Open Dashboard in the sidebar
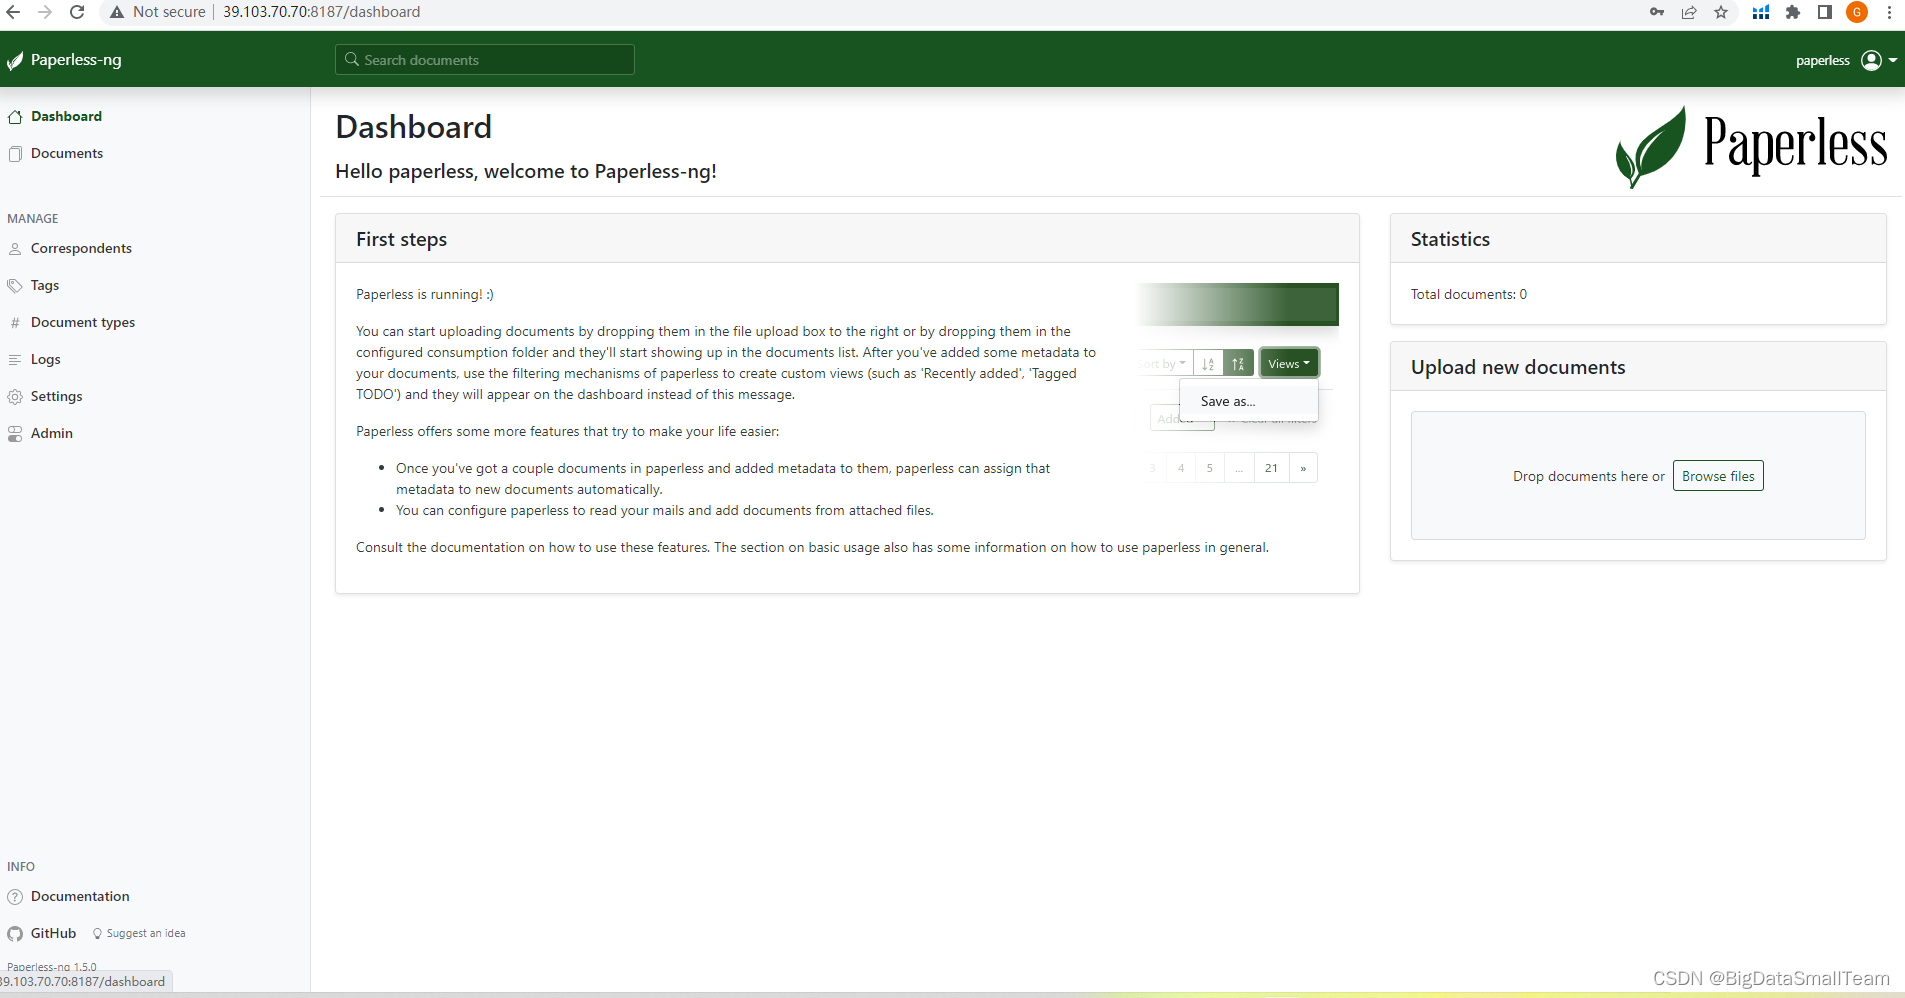 [66, 117]
